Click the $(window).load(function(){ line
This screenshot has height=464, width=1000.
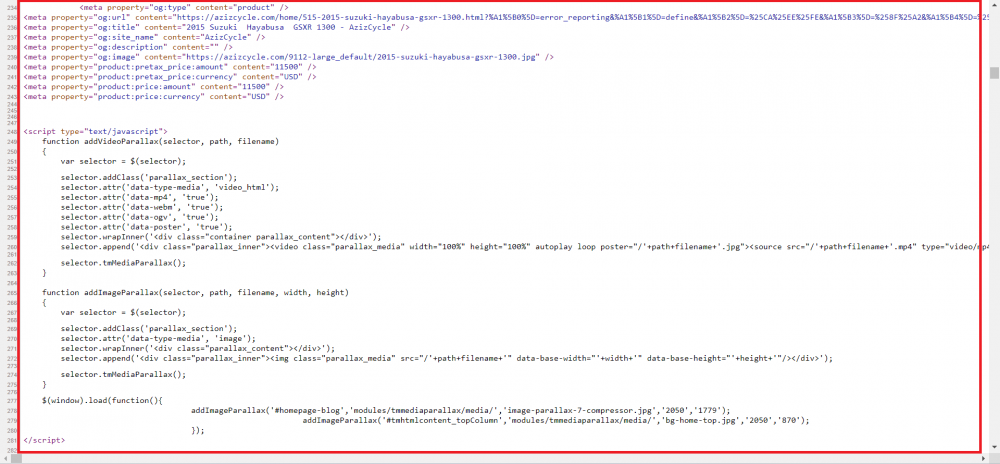pos(102,400)
